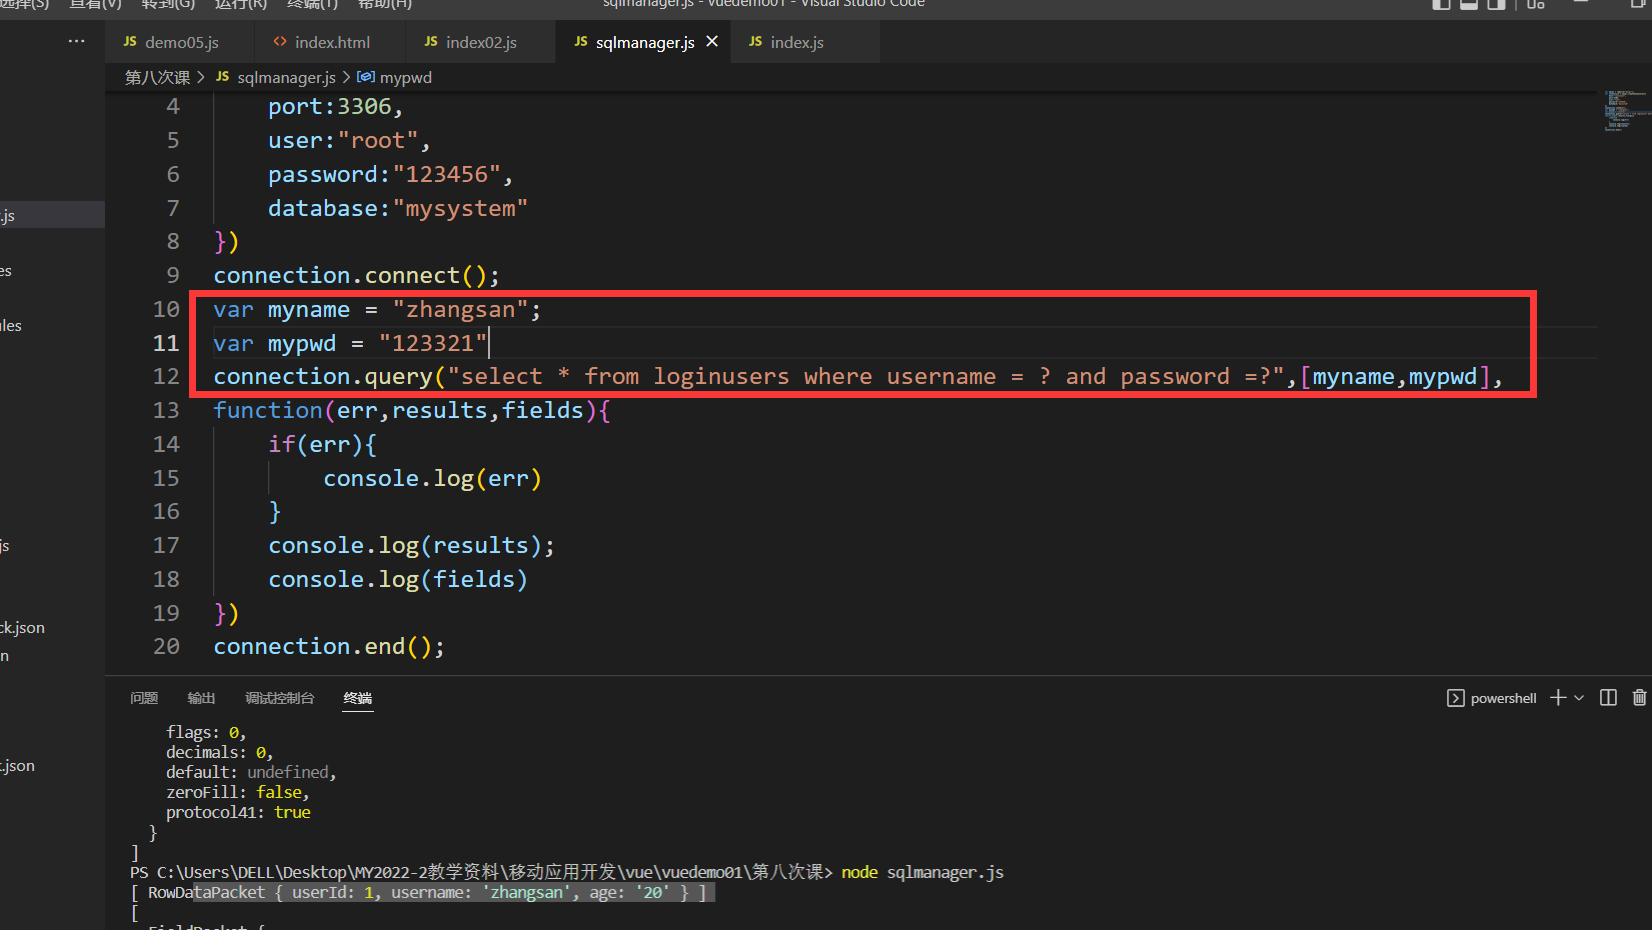Open the 帮助(H) menu in the menu bar

point(384,5)
